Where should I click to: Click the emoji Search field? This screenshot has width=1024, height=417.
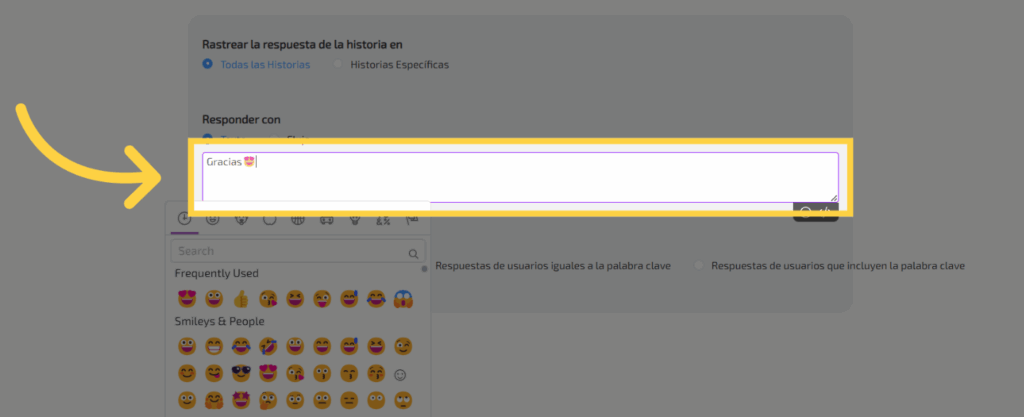[290, 251]
